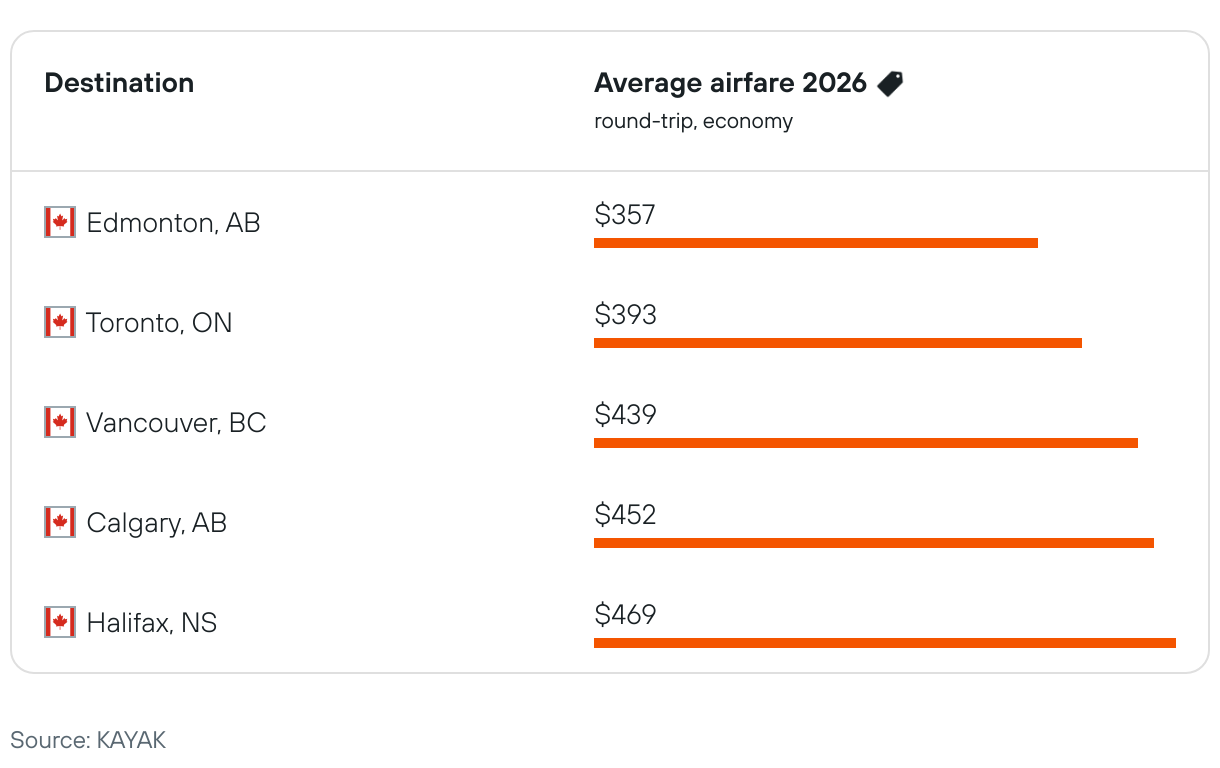Screen dimensions: 1220x768
Task: Open the Halifax, NS destination
Action: pyautogui.click(x=151, y=622)
